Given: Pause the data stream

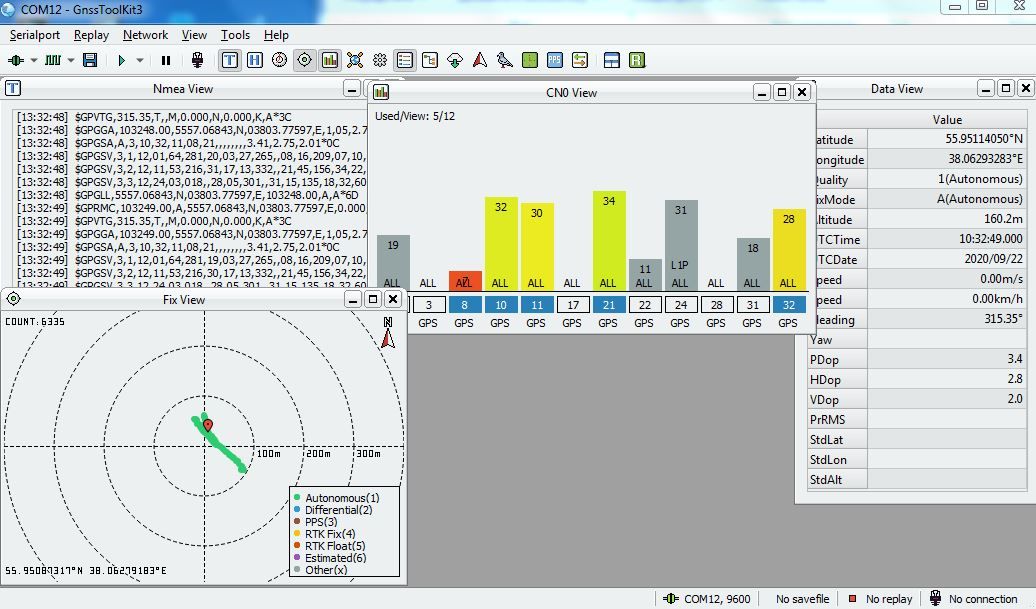Looking at the screenshot, I should [x=166, y=60].
